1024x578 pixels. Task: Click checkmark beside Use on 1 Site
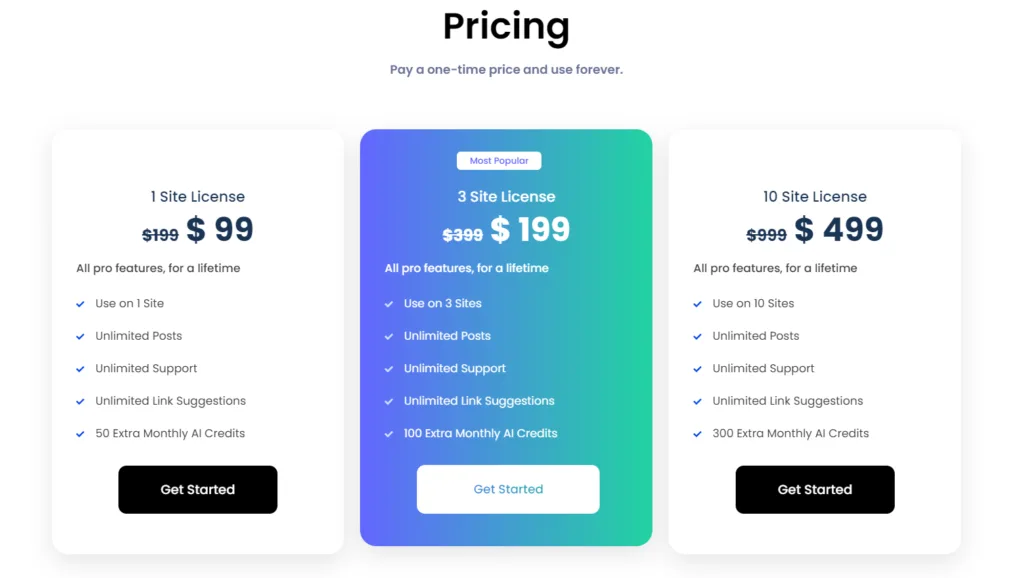coord(80,304)
